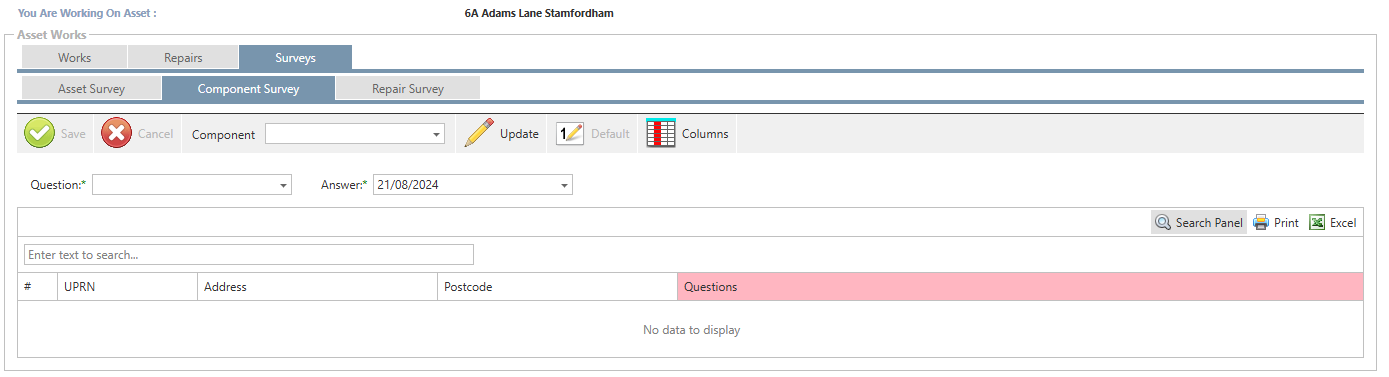Click the # column header
The image size is (1389, 377).
coord(37,287)
